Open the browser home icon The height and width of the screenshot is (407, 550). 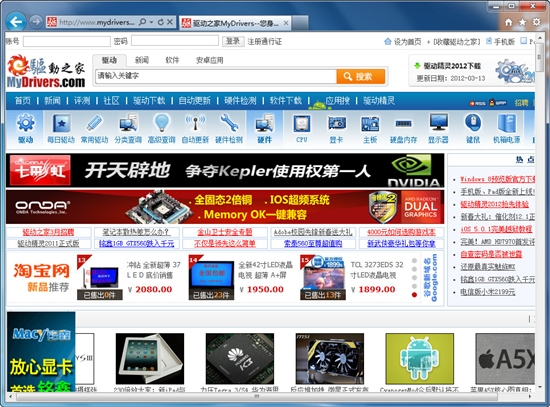(508, 22)
